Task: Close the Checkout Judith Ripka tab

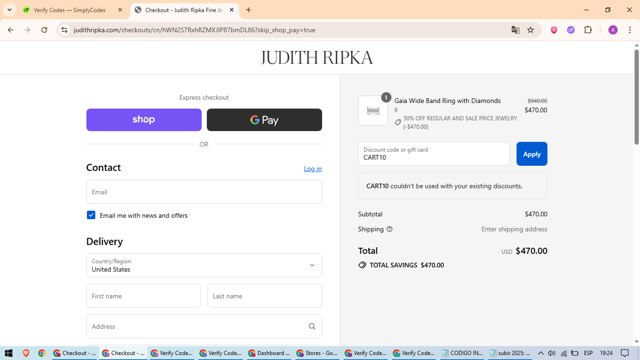Action: 231,10
